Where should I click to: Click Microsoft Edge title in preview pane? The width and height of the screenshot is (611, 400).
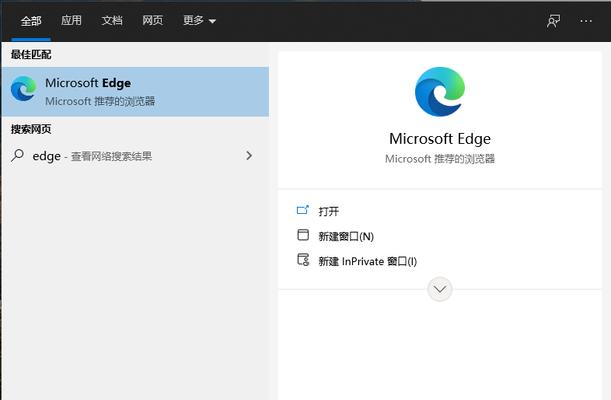(440, 139)
